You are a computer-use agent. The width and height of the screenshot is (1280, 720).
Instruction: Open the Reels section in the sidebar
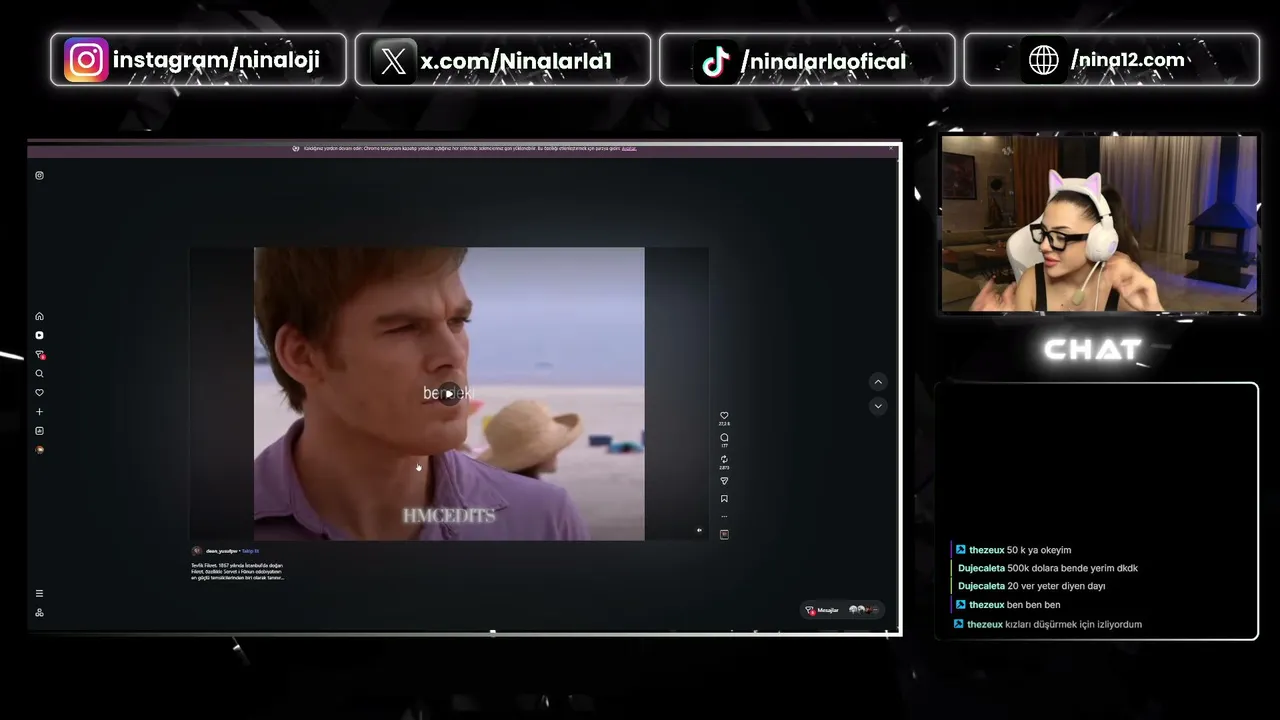click(x=40, y=335)
